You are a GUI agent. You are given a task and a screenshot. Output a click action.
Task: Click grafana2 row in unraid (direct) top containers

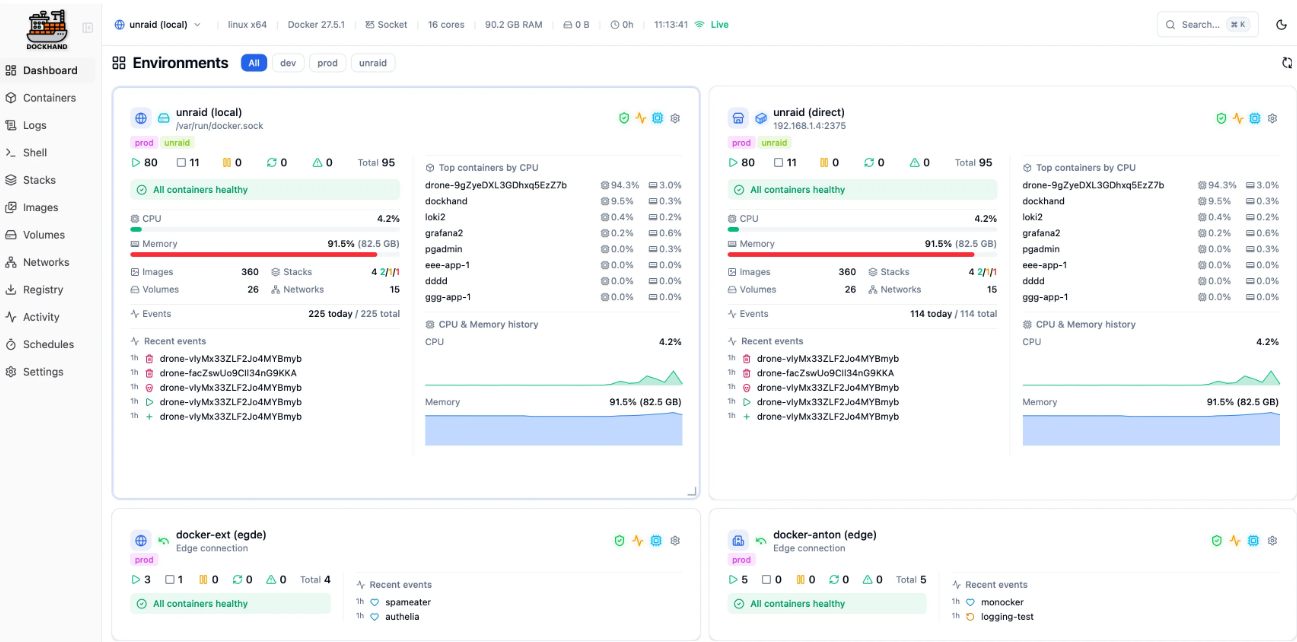1150,233
